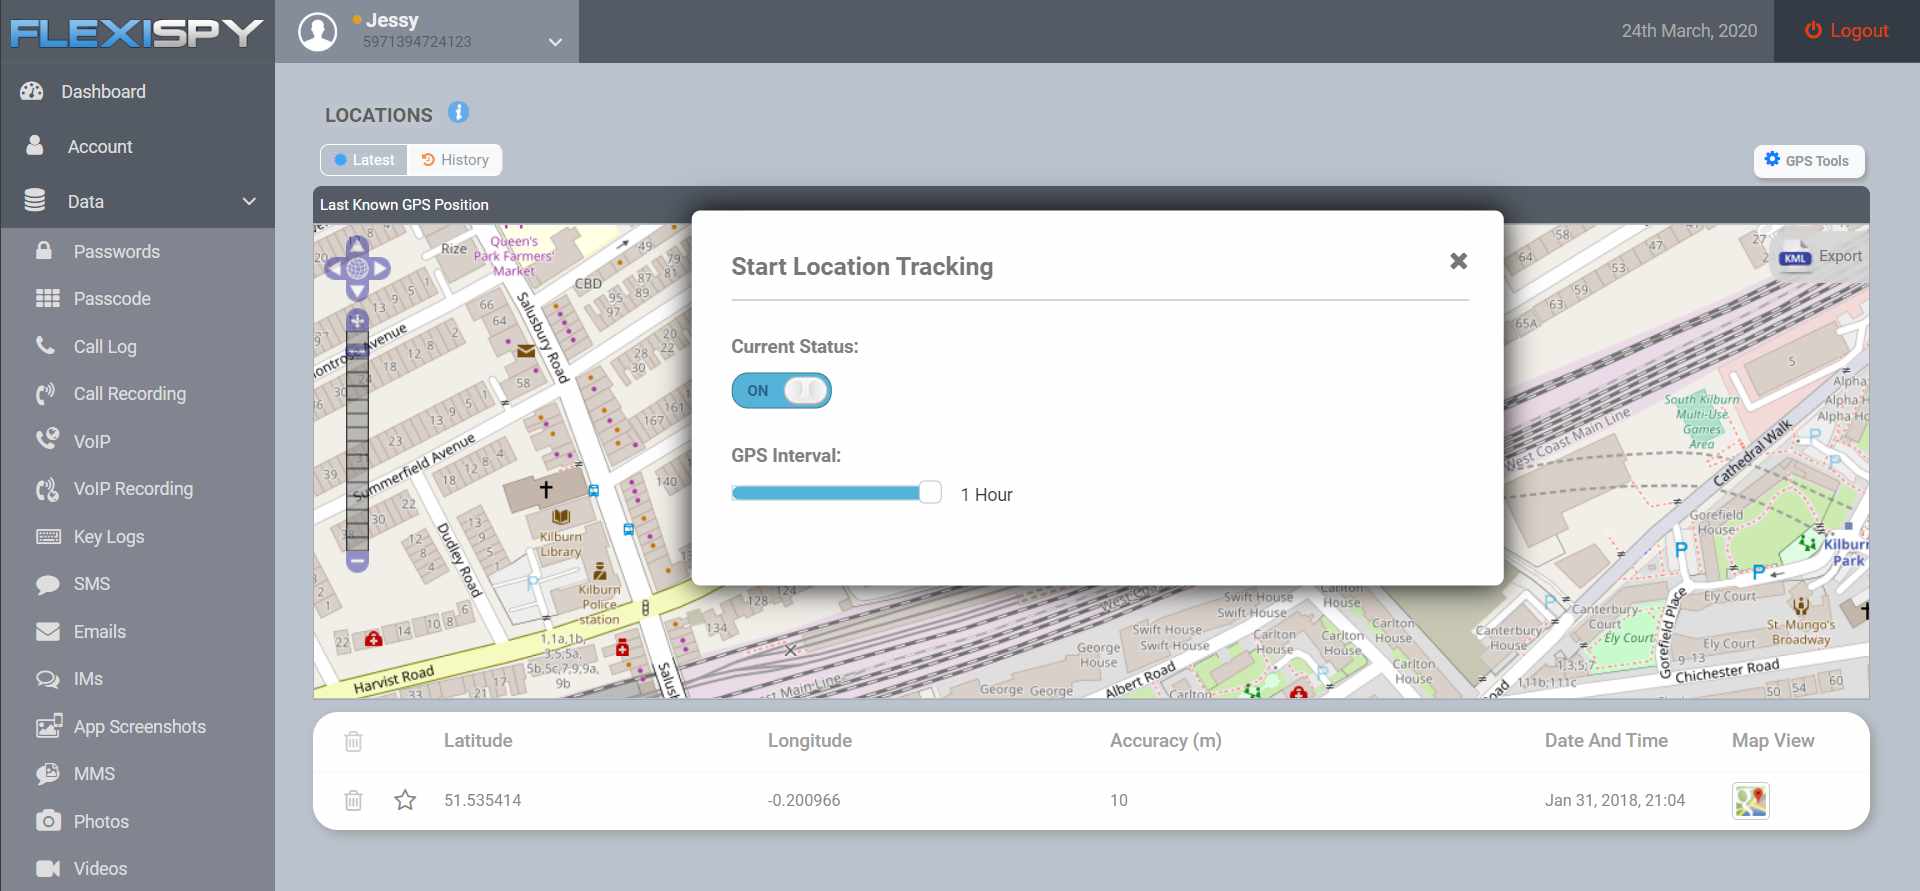Click the longitude value -0.200966
This screenshot has height=891, width=1920.
(x=804, y=800)
